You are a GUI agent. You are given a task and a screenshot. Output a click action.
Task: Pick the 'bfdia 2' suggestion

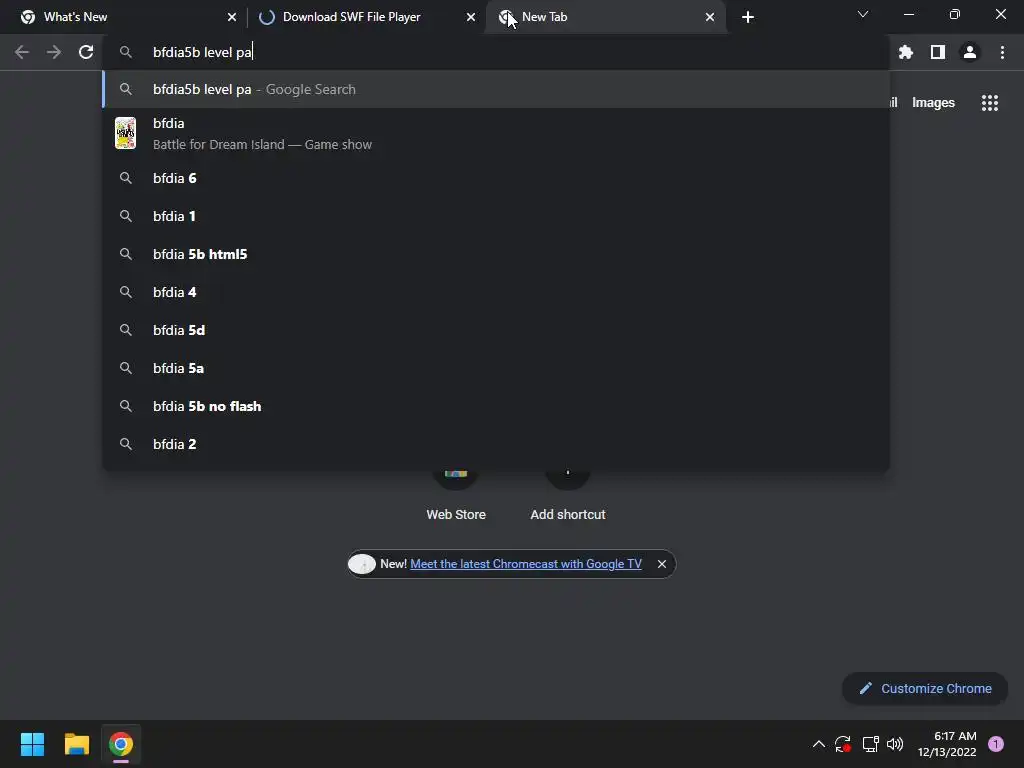496,444
